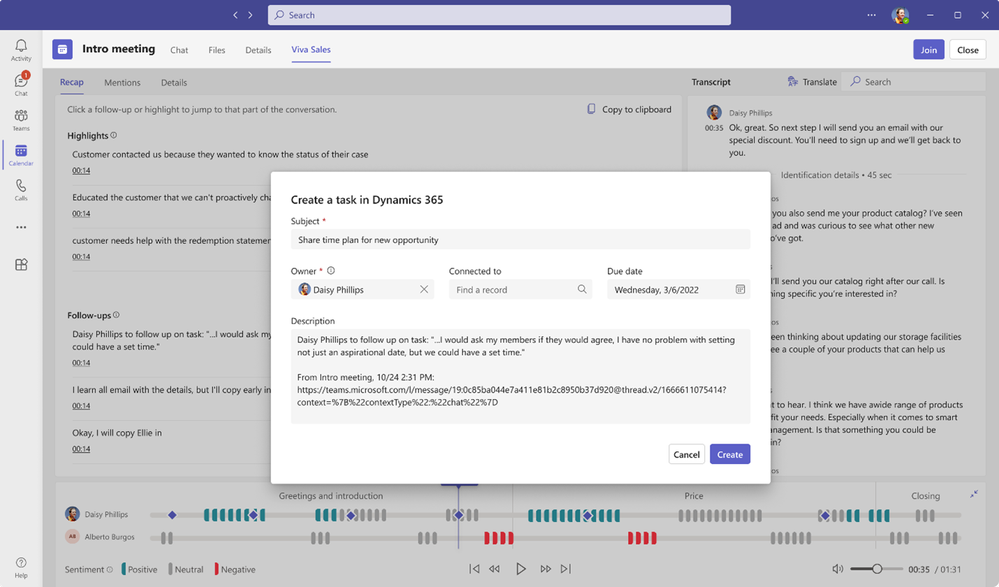Click the Price section label in timeline
999x587 pixels.
(x=694, y=495)
